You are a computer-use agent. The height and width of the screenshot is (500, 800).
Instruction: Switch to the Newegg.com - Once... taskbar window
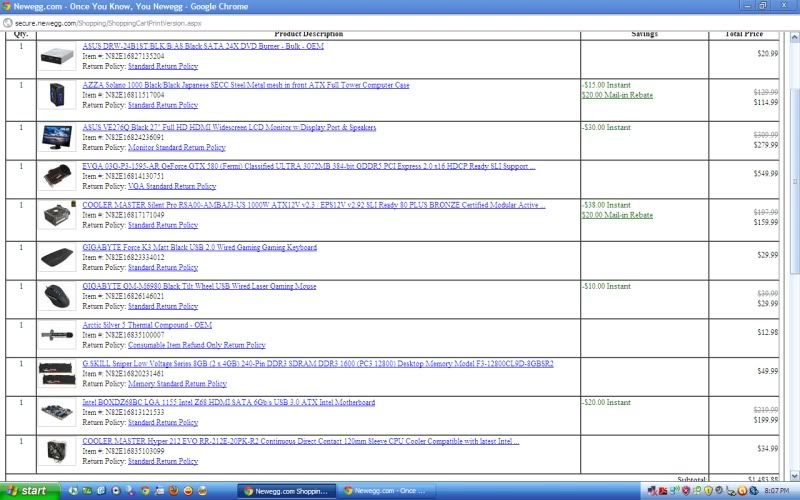pos(386,491)
